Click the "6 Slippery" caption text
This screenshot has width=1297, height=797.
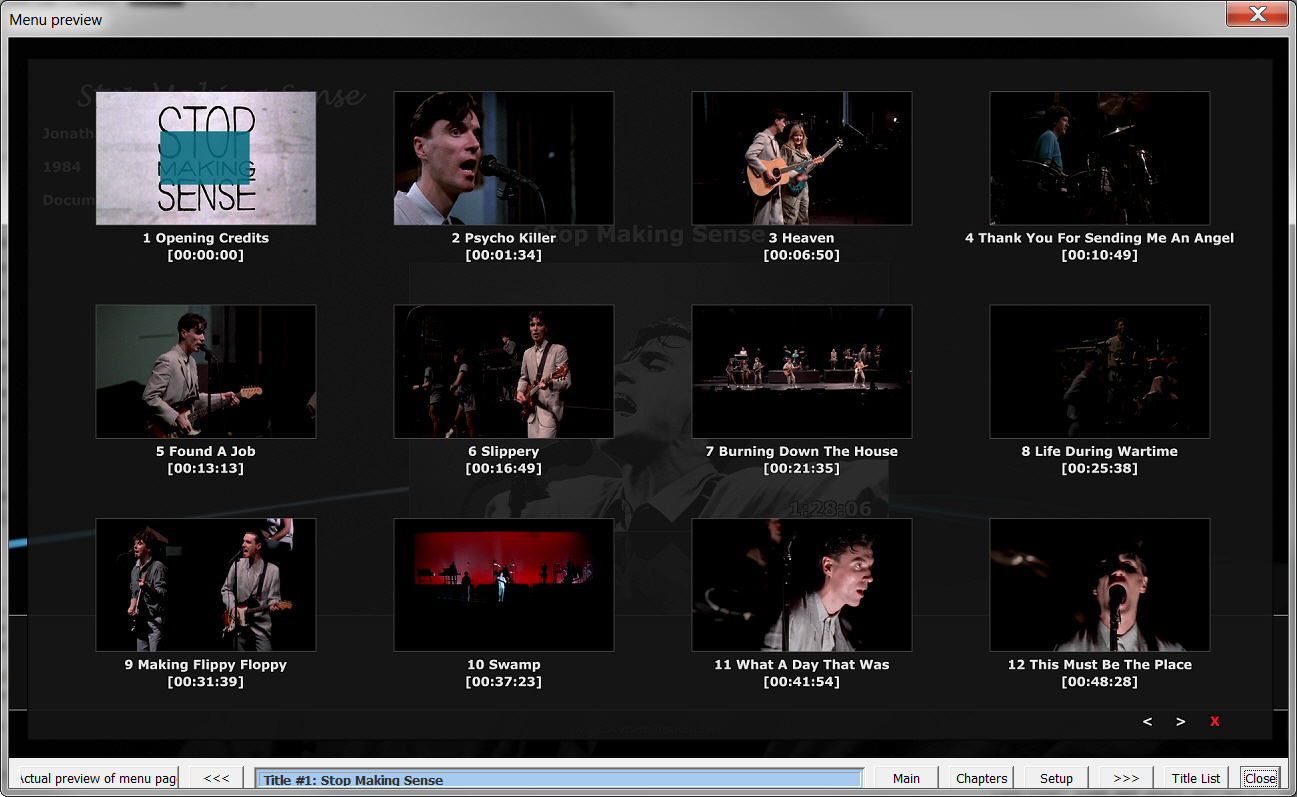coord(504,451)
